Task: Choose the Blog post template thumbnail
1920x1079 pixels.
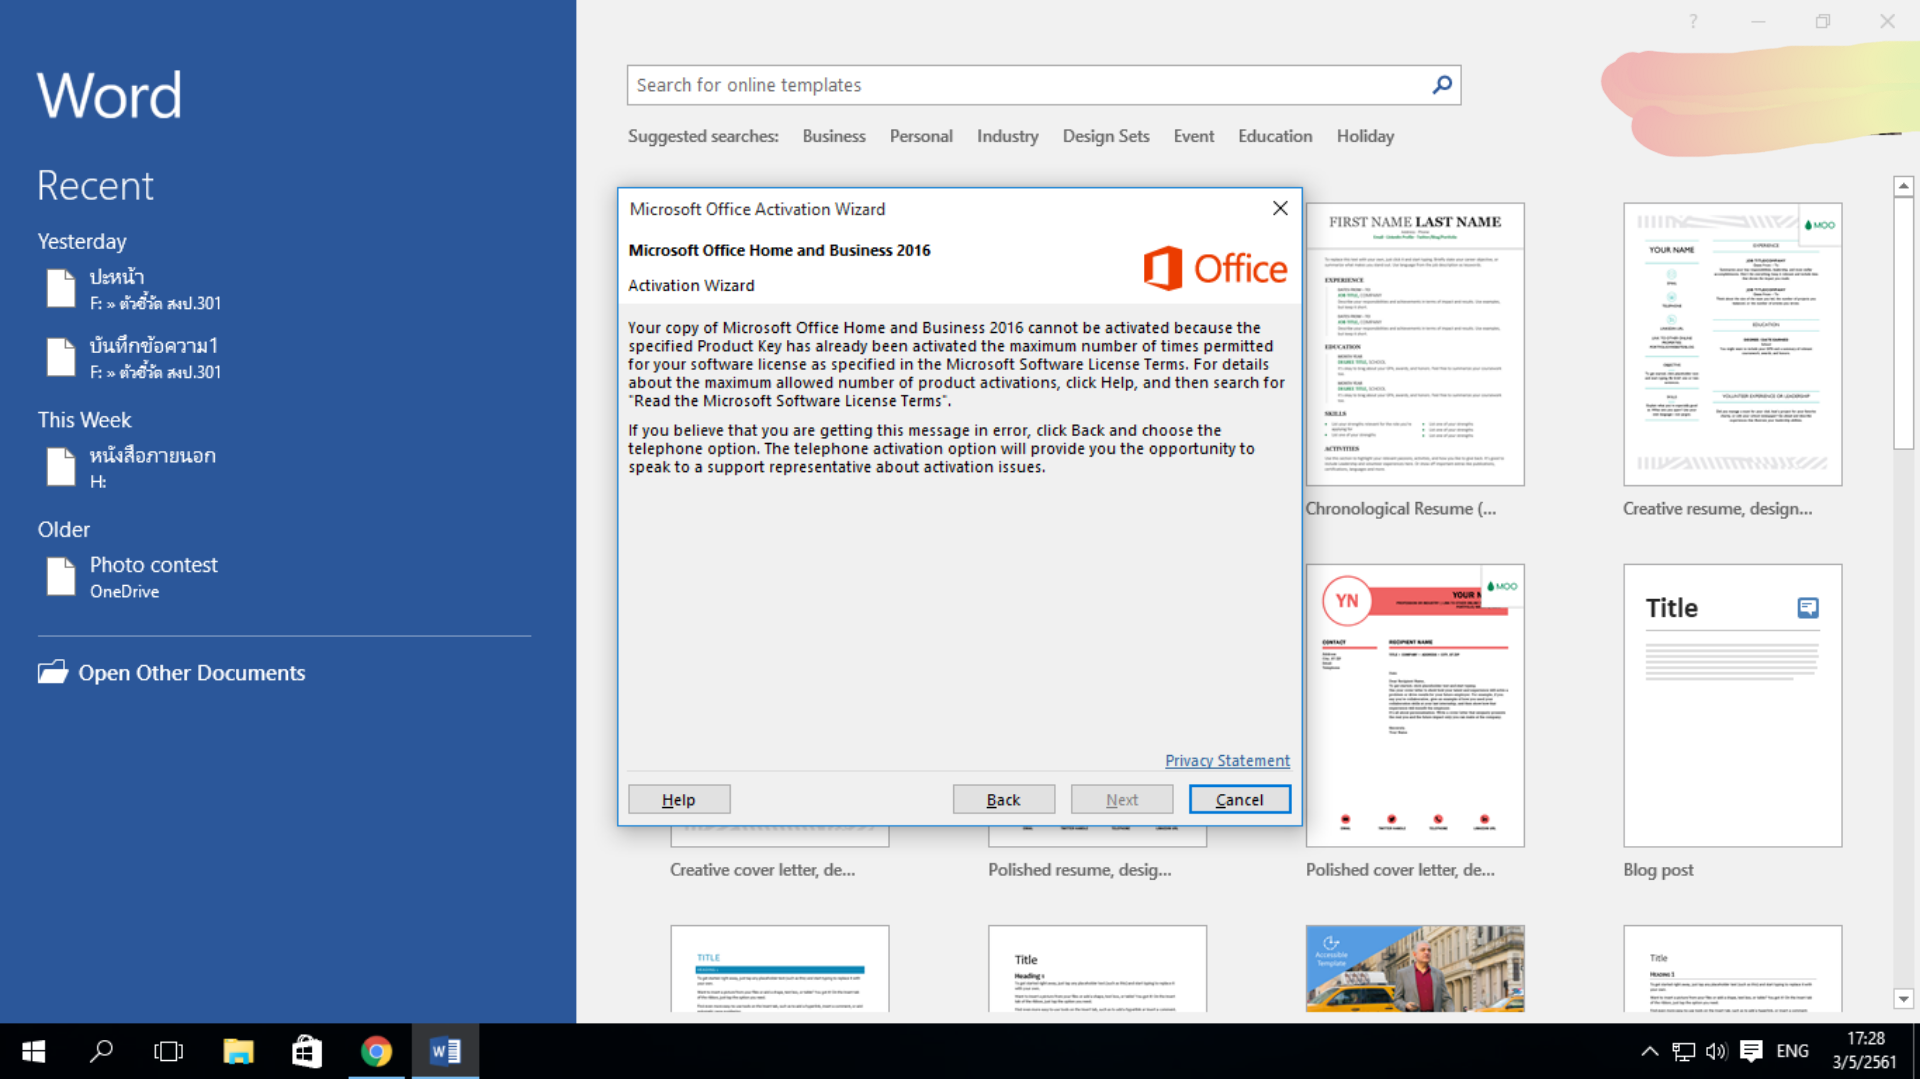Action: tap(1733, 705)
